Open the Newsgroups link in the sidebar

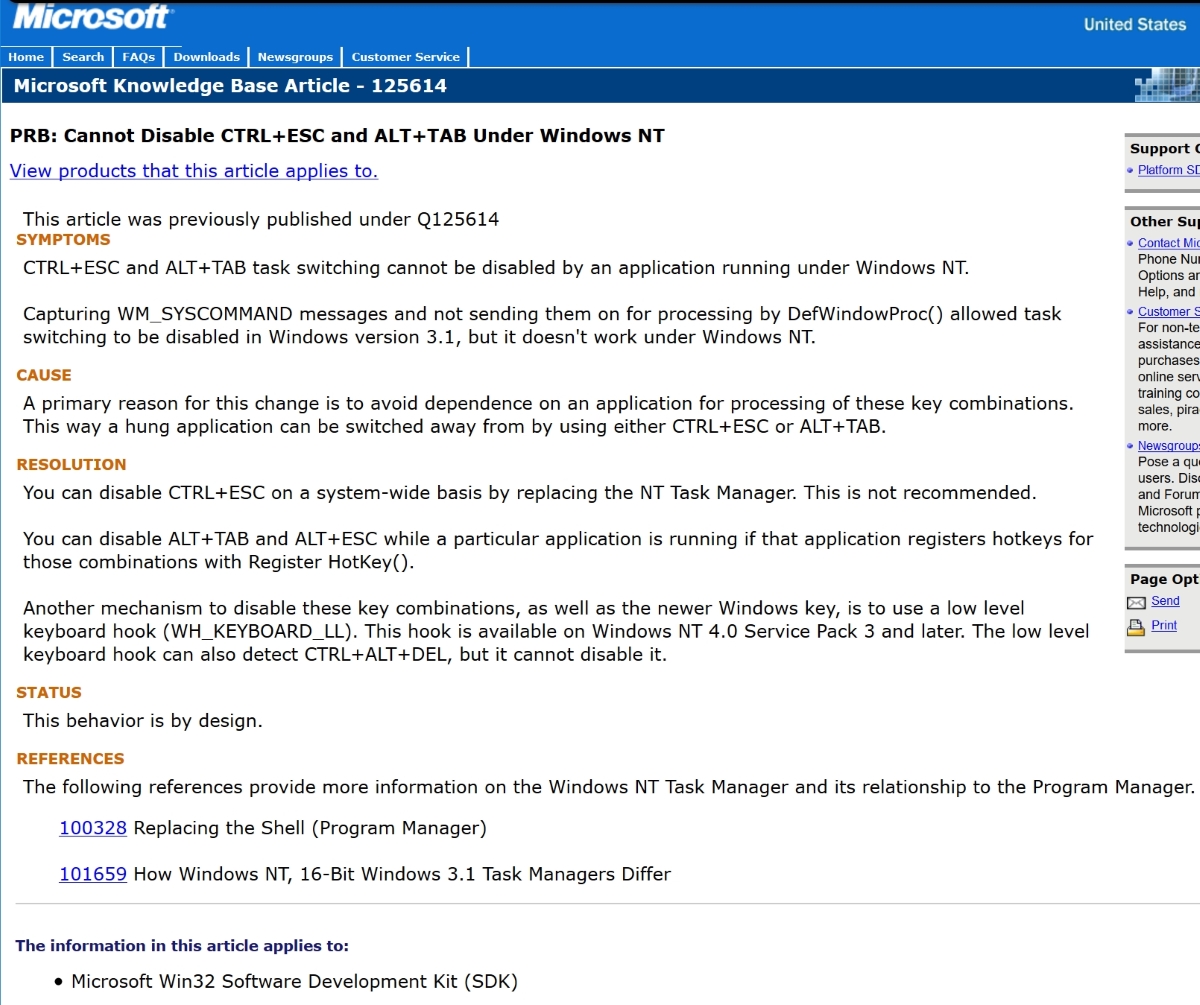1168,445
